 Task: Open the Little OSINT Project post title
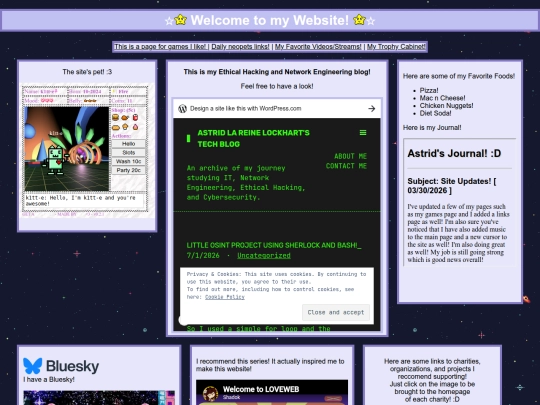point(274,245)
